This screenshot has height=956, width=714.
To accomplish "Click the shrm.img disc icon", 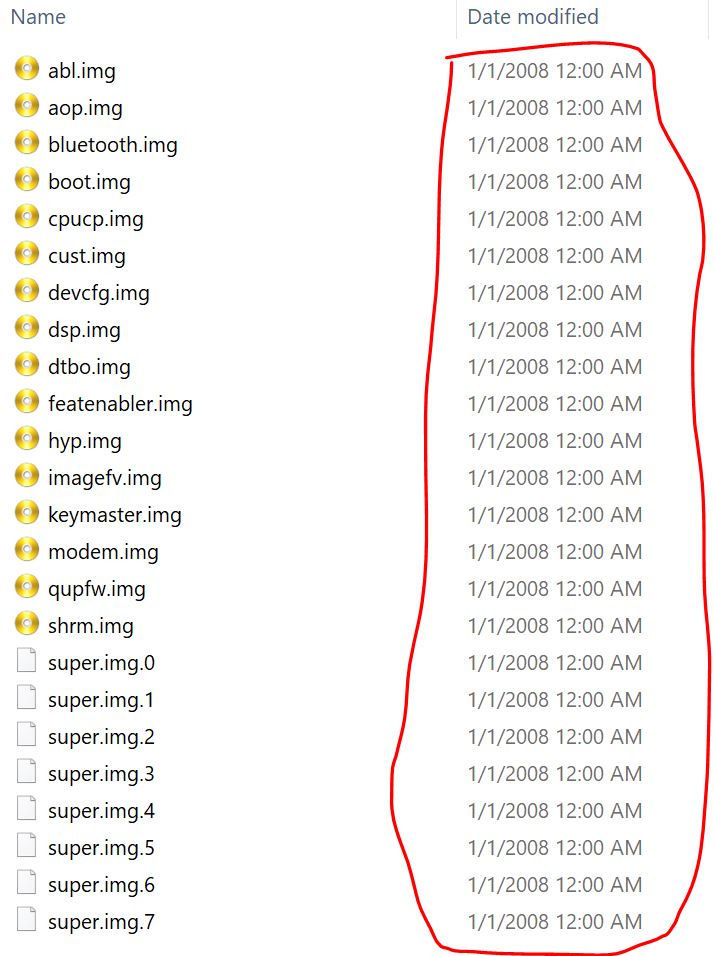I will pos(27,623).
